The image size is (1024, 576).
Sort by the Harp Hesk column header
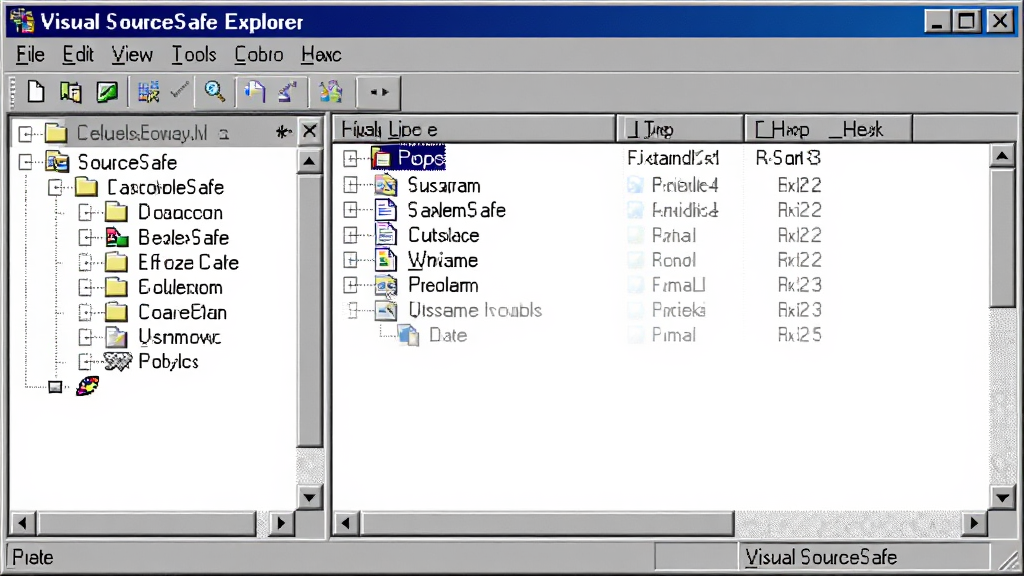click(828, 129)
